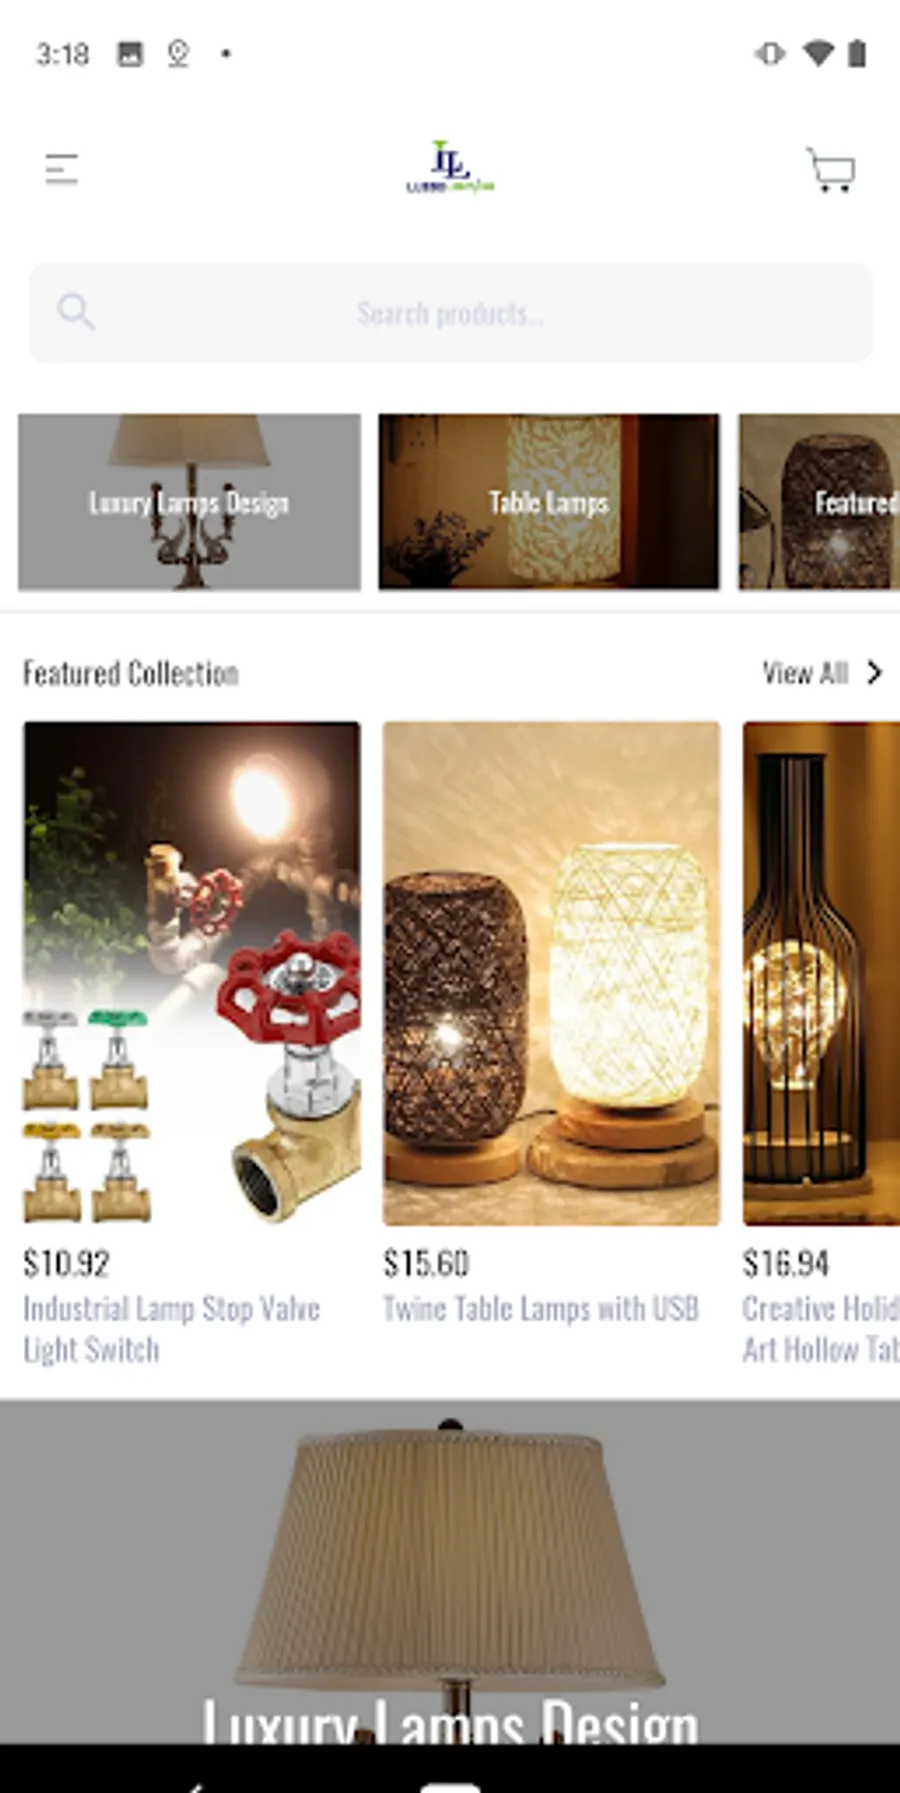The height and width of the screenshot is (1793, 900).
Task: Tap the Luxe Lamps logo
Action: point(450,167)
